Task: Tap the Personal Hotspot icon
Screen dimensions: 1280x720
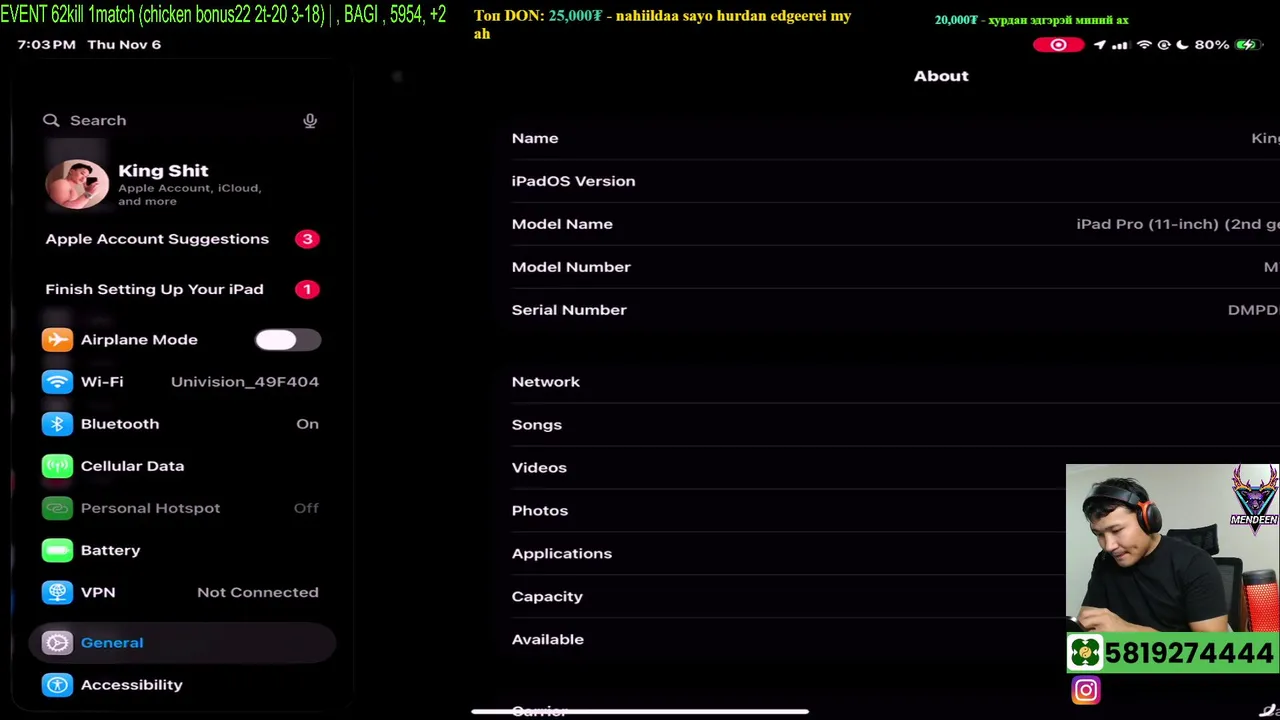Action: click(57, 508)
